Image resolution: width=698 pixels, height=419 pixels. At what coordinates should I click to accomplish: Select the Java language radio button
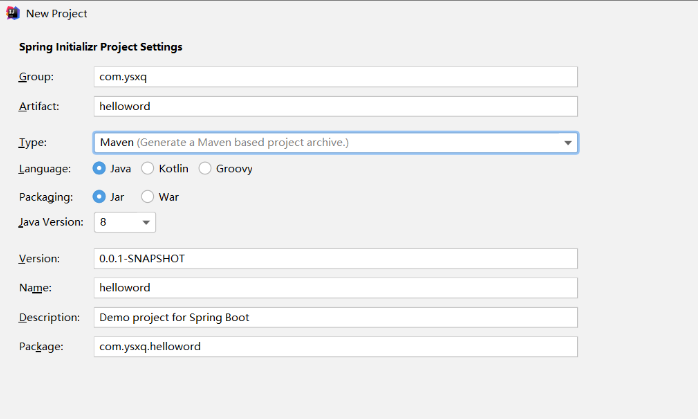tap(100, 168)
